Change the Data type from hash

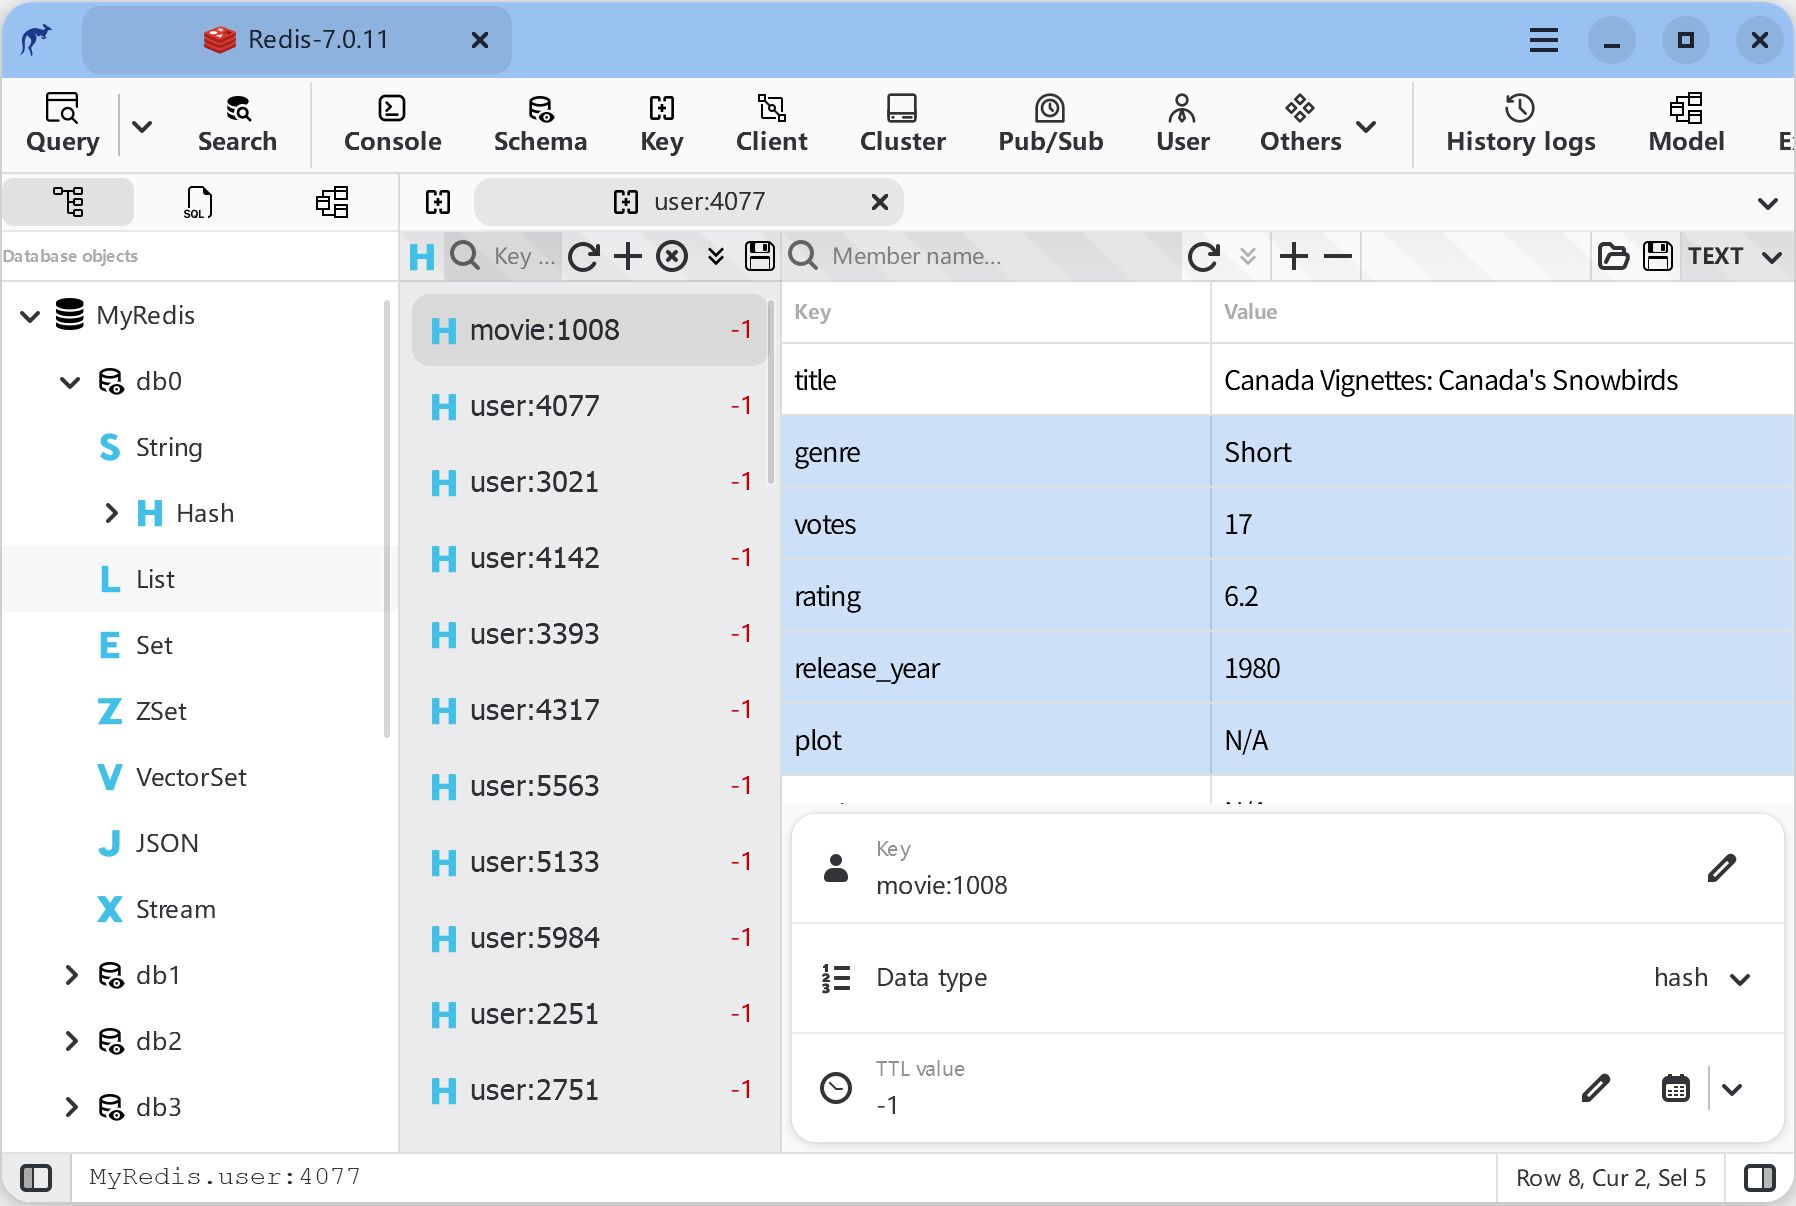click(x=1701, y=978)
